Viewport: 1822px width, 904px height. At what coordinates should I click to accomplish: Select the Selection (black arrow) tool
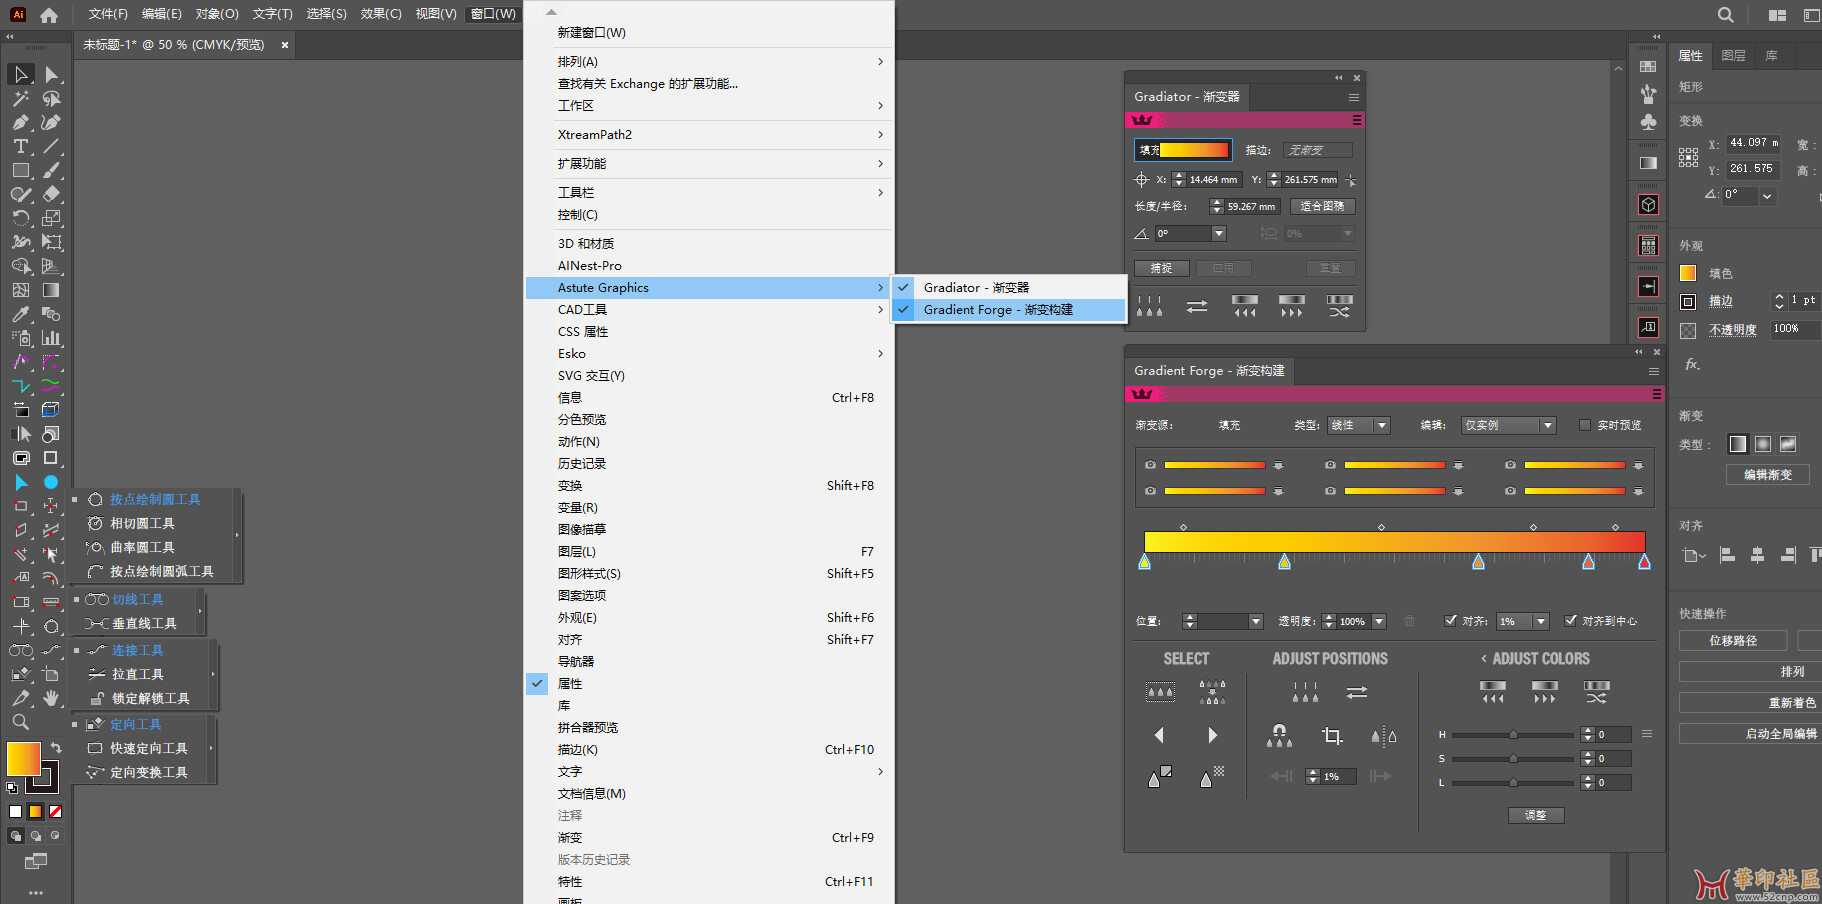21,74
